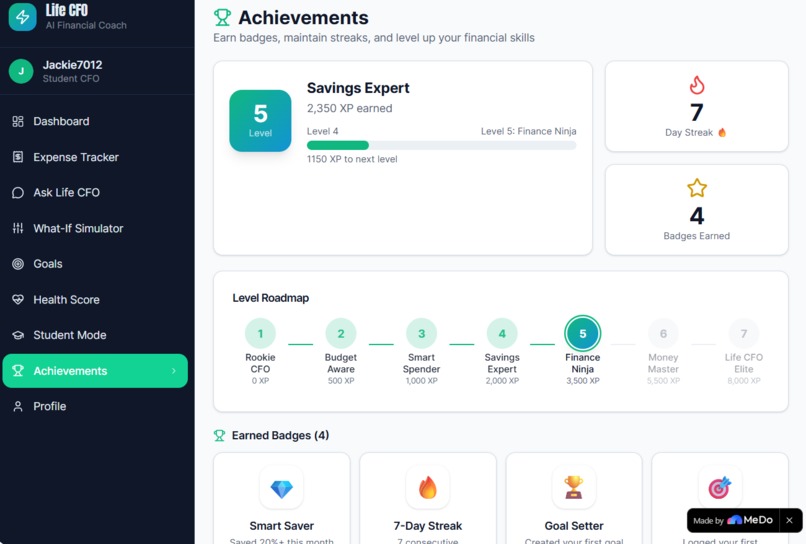Click the "Level 4" progress label
The height and width of the screenshot is (544, 806).
point(323,131)
